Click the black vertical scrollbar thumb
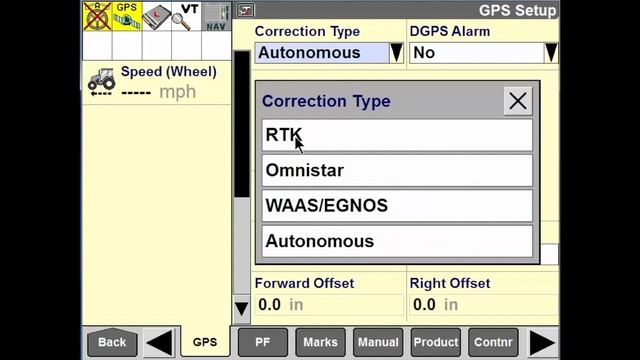 (242, 124)
